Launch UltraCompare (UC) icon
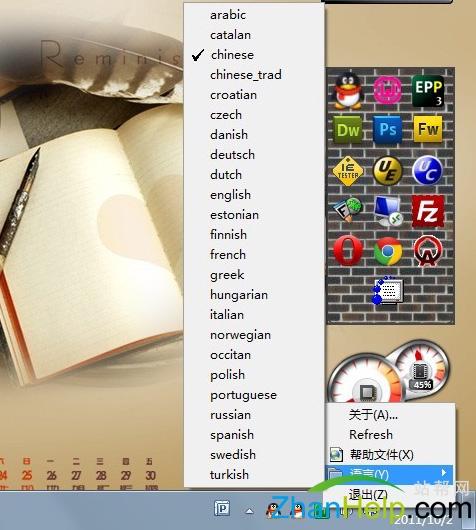Image resolution: width=476 pixels, height=530 pixels. click(427, 170)
